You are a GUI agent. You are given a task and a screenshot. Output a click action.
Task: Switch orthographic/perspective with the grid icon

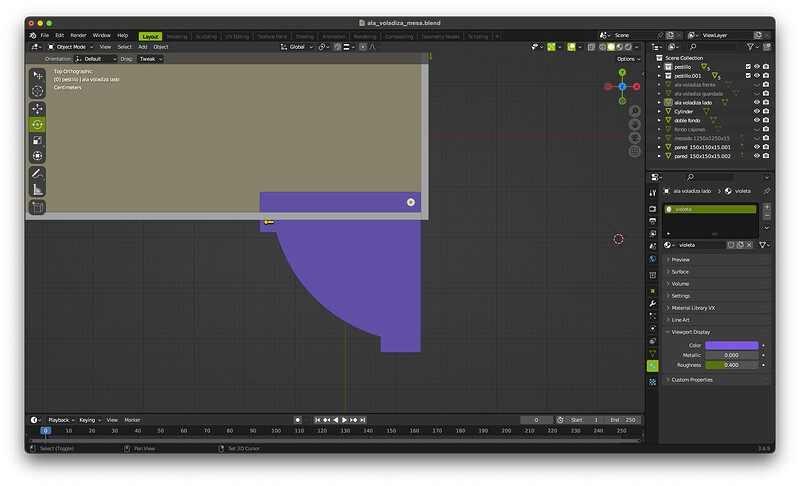click(635, 151)
